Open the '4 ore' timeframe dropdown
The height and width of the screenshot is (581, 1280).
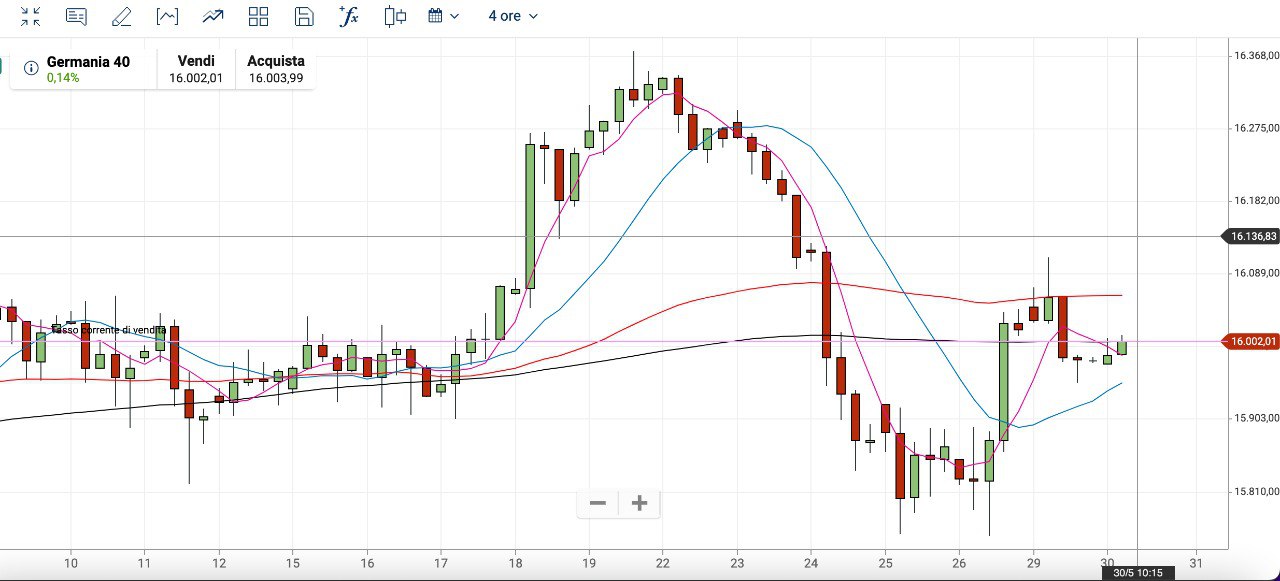pos(512,16)
